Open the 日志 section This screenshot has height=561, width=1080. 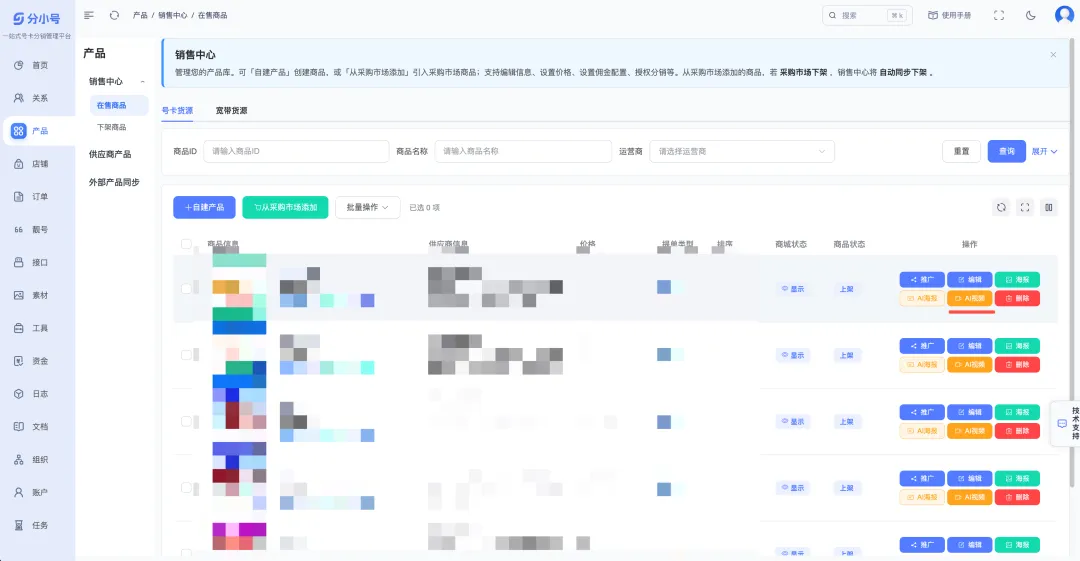[x=38, y=394]
